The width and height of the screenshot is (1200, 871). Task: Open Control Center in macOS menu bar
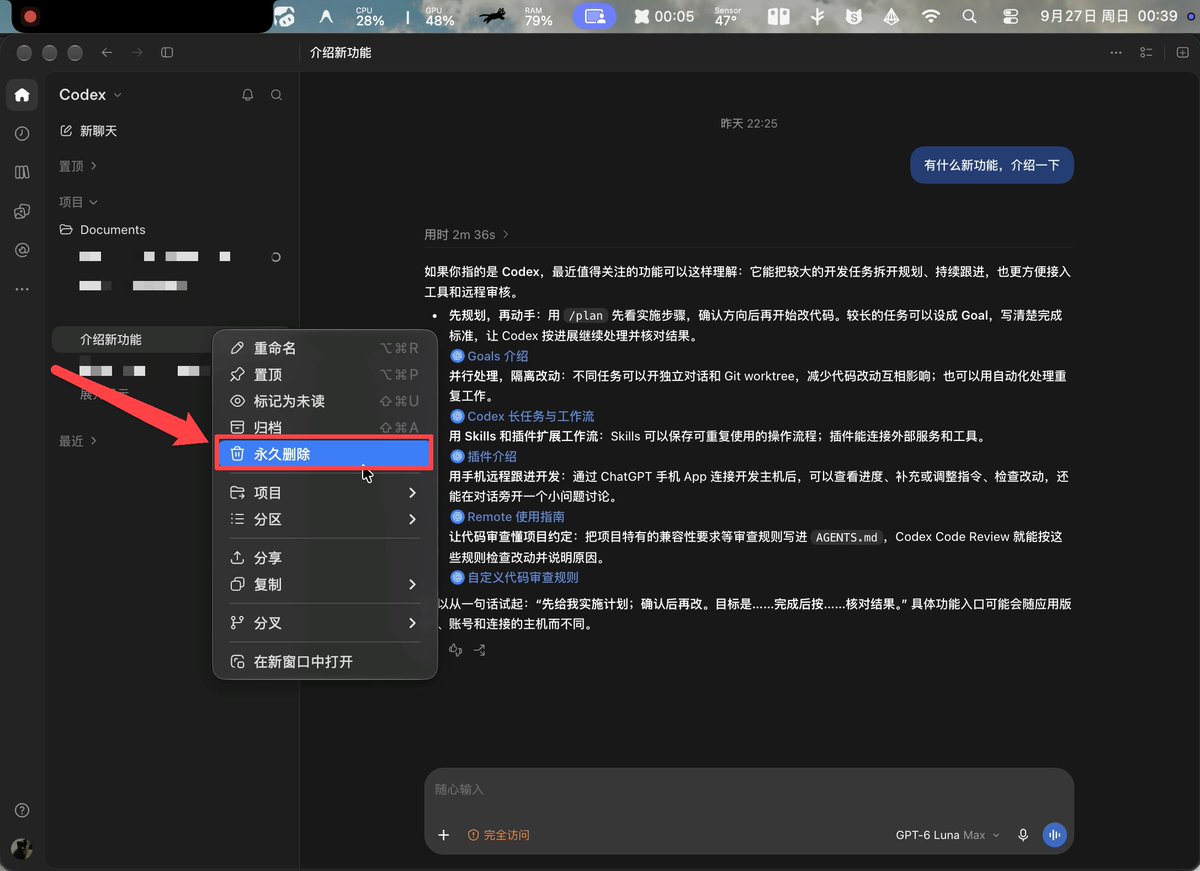point(1009,16)
